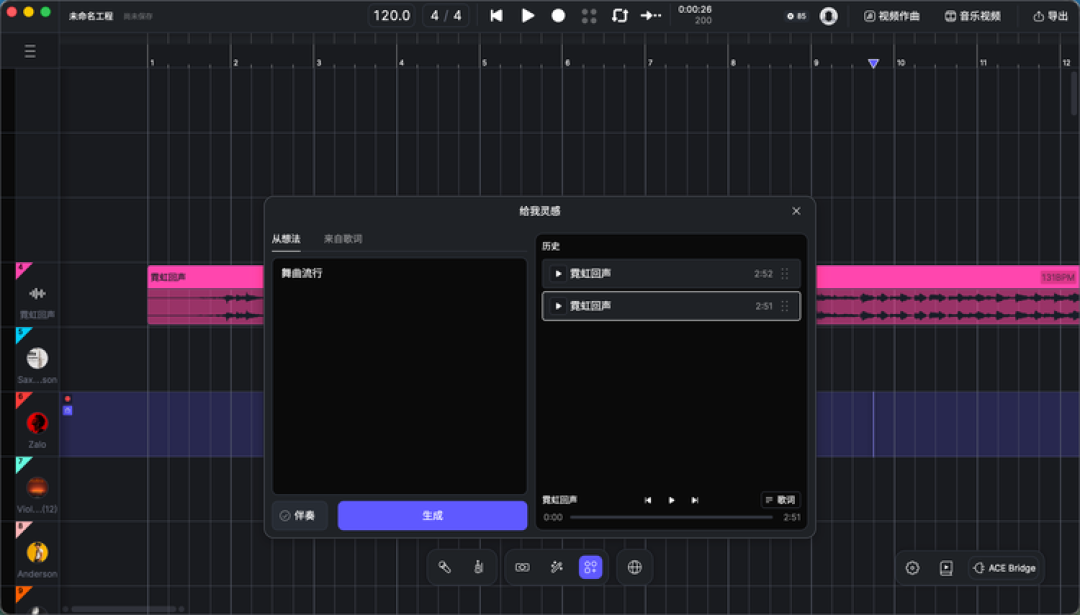Toggle the follow-playhead arrow icon
This screenshot has height=615, width=1080.
651,16
